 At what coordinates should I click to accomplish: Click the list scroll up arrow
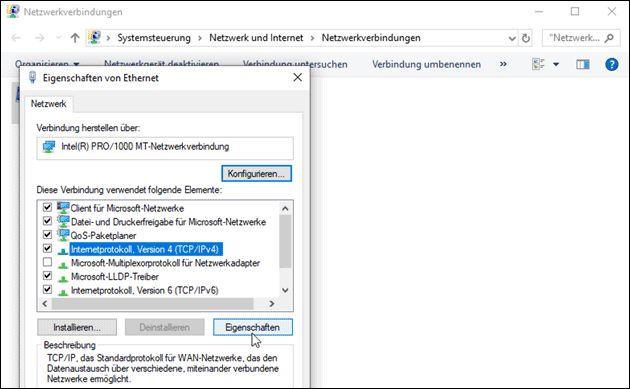(285, 208)
